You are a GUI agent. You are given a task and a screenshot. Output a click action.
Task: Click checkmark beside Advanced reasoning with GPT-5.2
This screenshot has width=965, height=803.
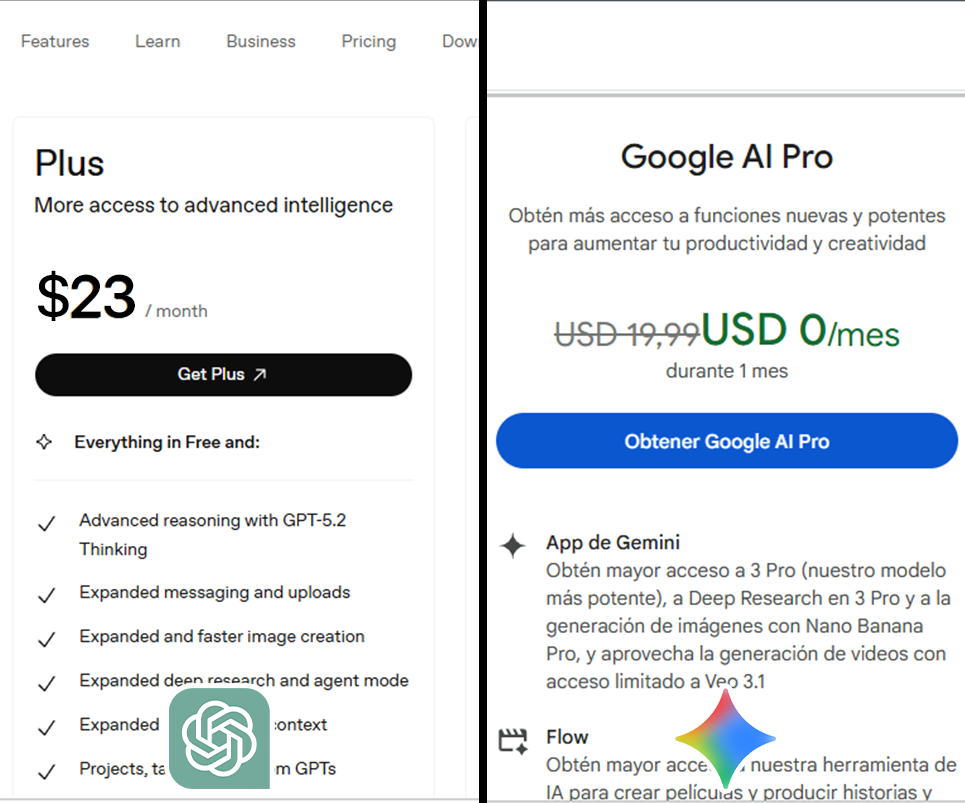point(46,524)
